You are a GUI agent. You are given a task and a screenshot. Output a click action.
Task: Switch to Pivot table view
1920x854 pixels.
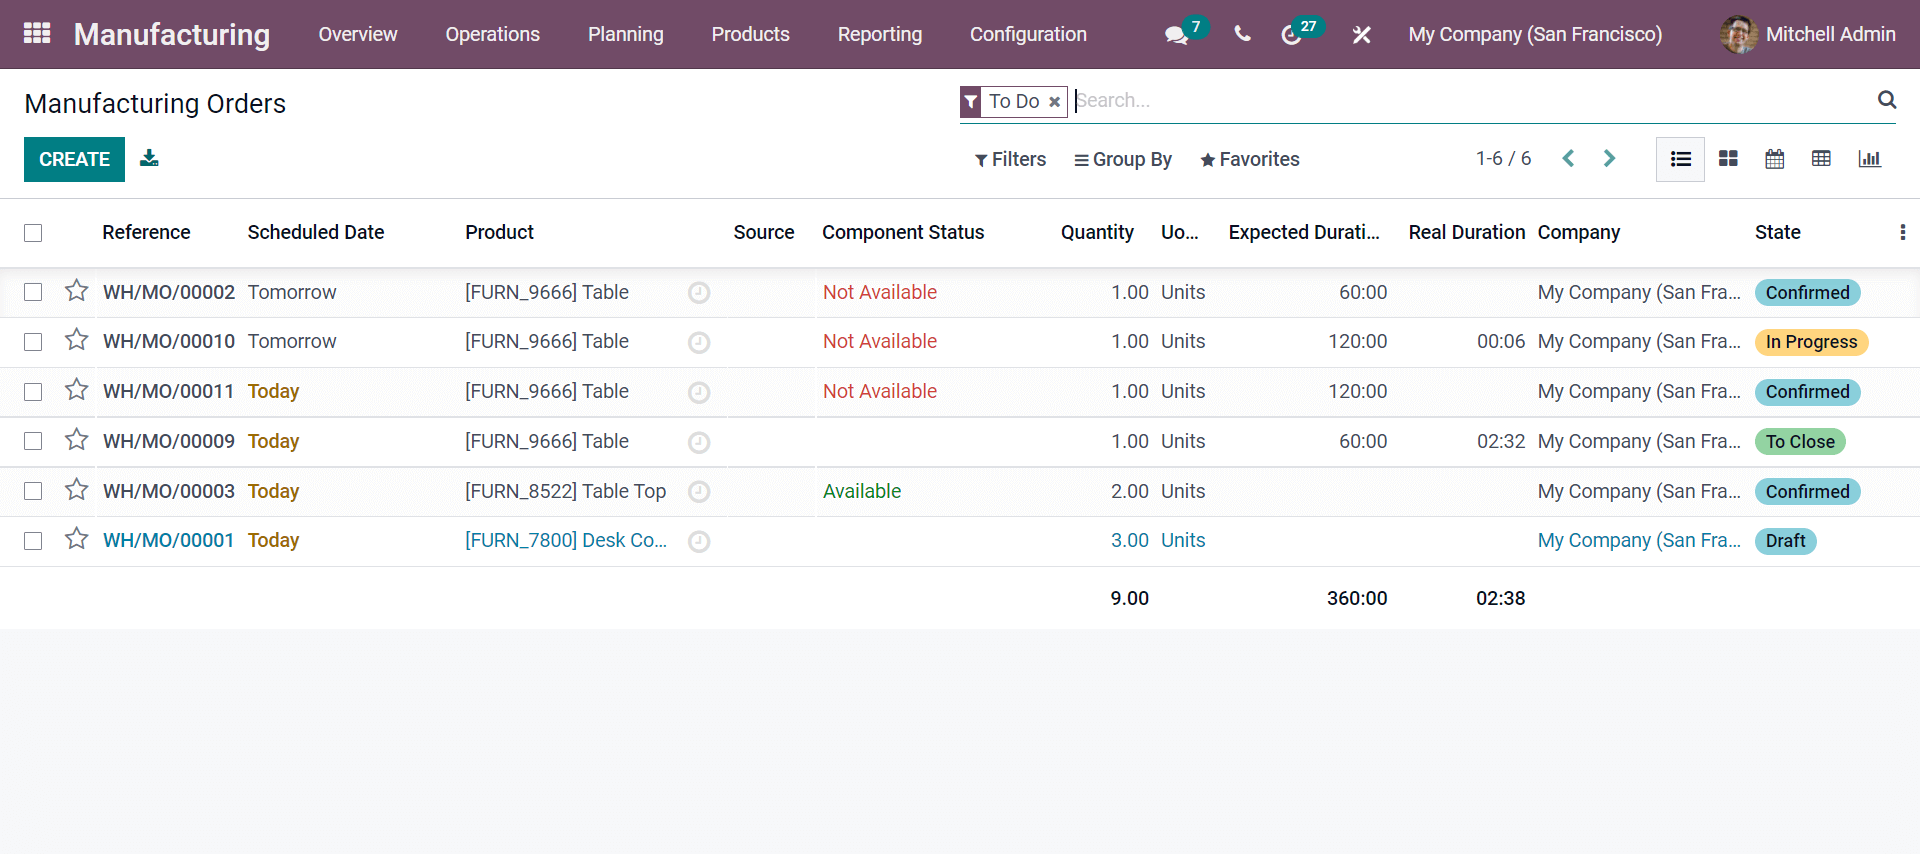point(1821,159)
